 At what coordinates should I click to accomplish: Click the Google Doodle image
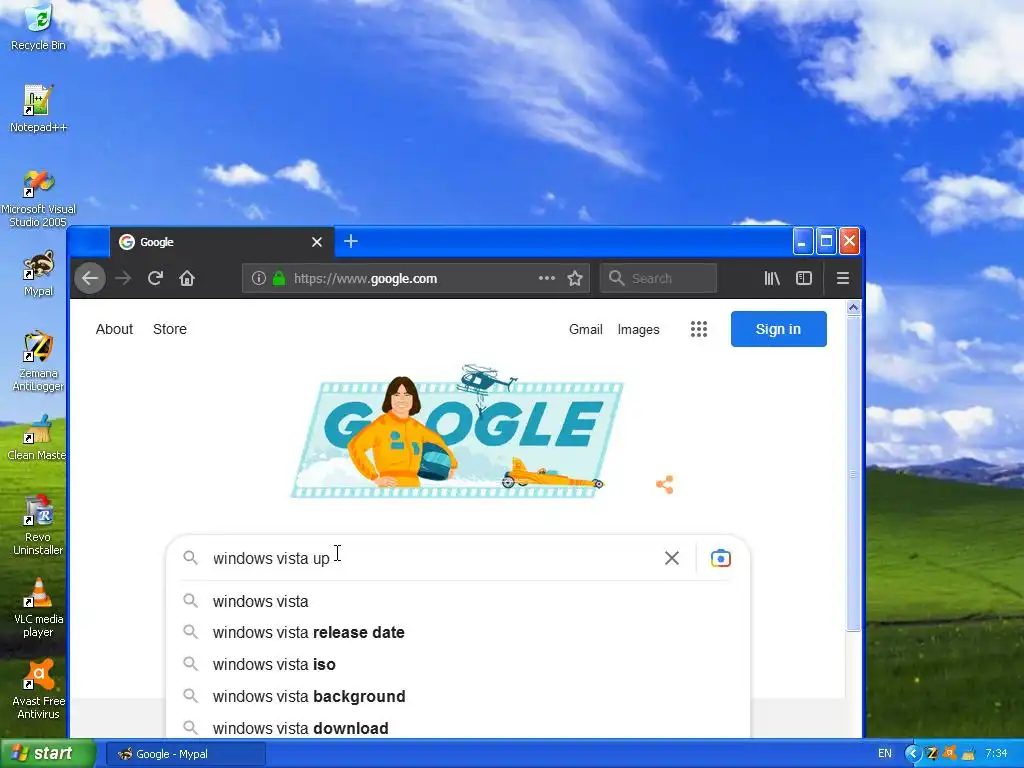pyautogui.click(x=457, y=431)
